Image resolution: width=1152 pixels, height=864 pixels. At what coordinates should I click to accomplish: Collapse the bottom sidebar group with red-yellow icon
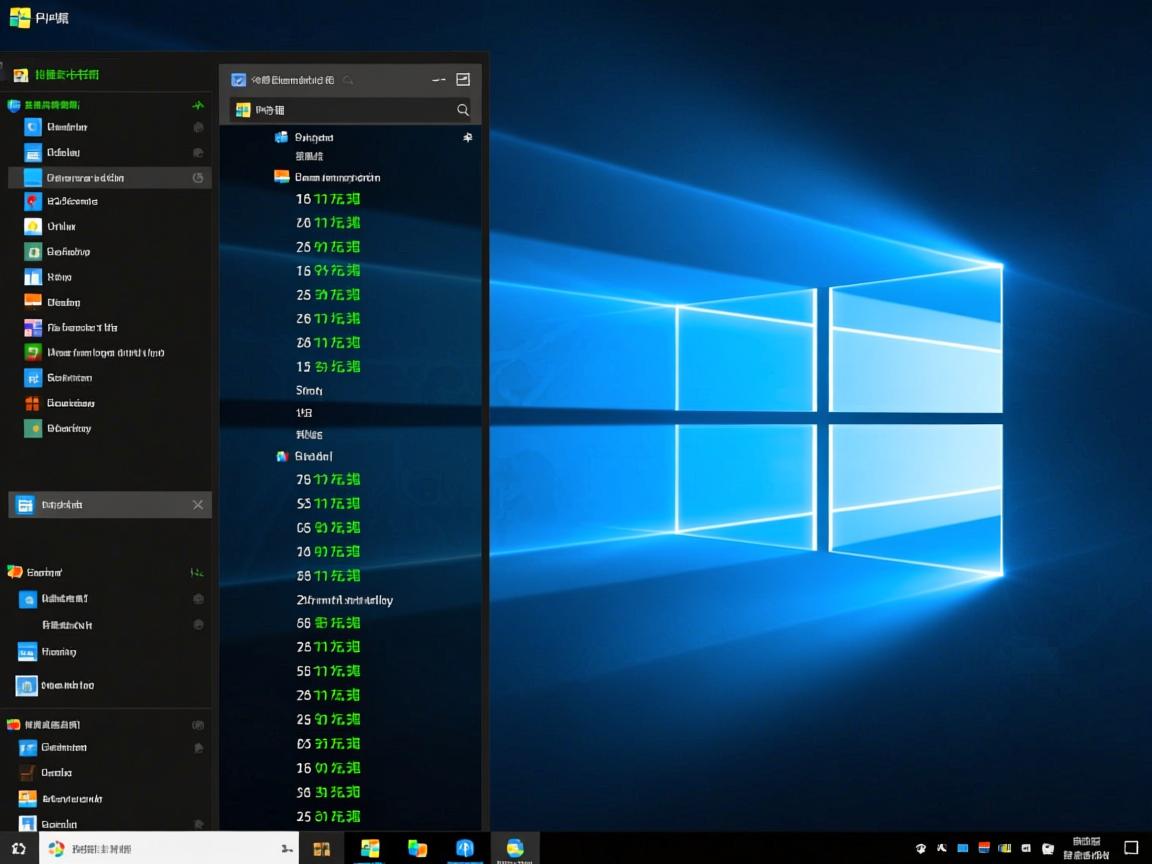15,724
